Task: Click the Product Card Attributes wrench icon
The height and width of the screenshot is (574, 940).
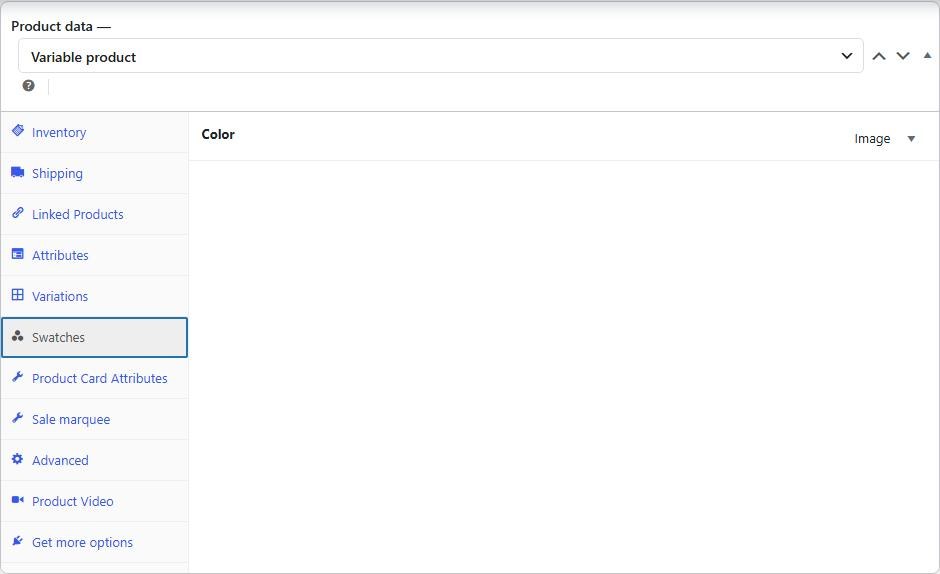Action: pos(18,377)
